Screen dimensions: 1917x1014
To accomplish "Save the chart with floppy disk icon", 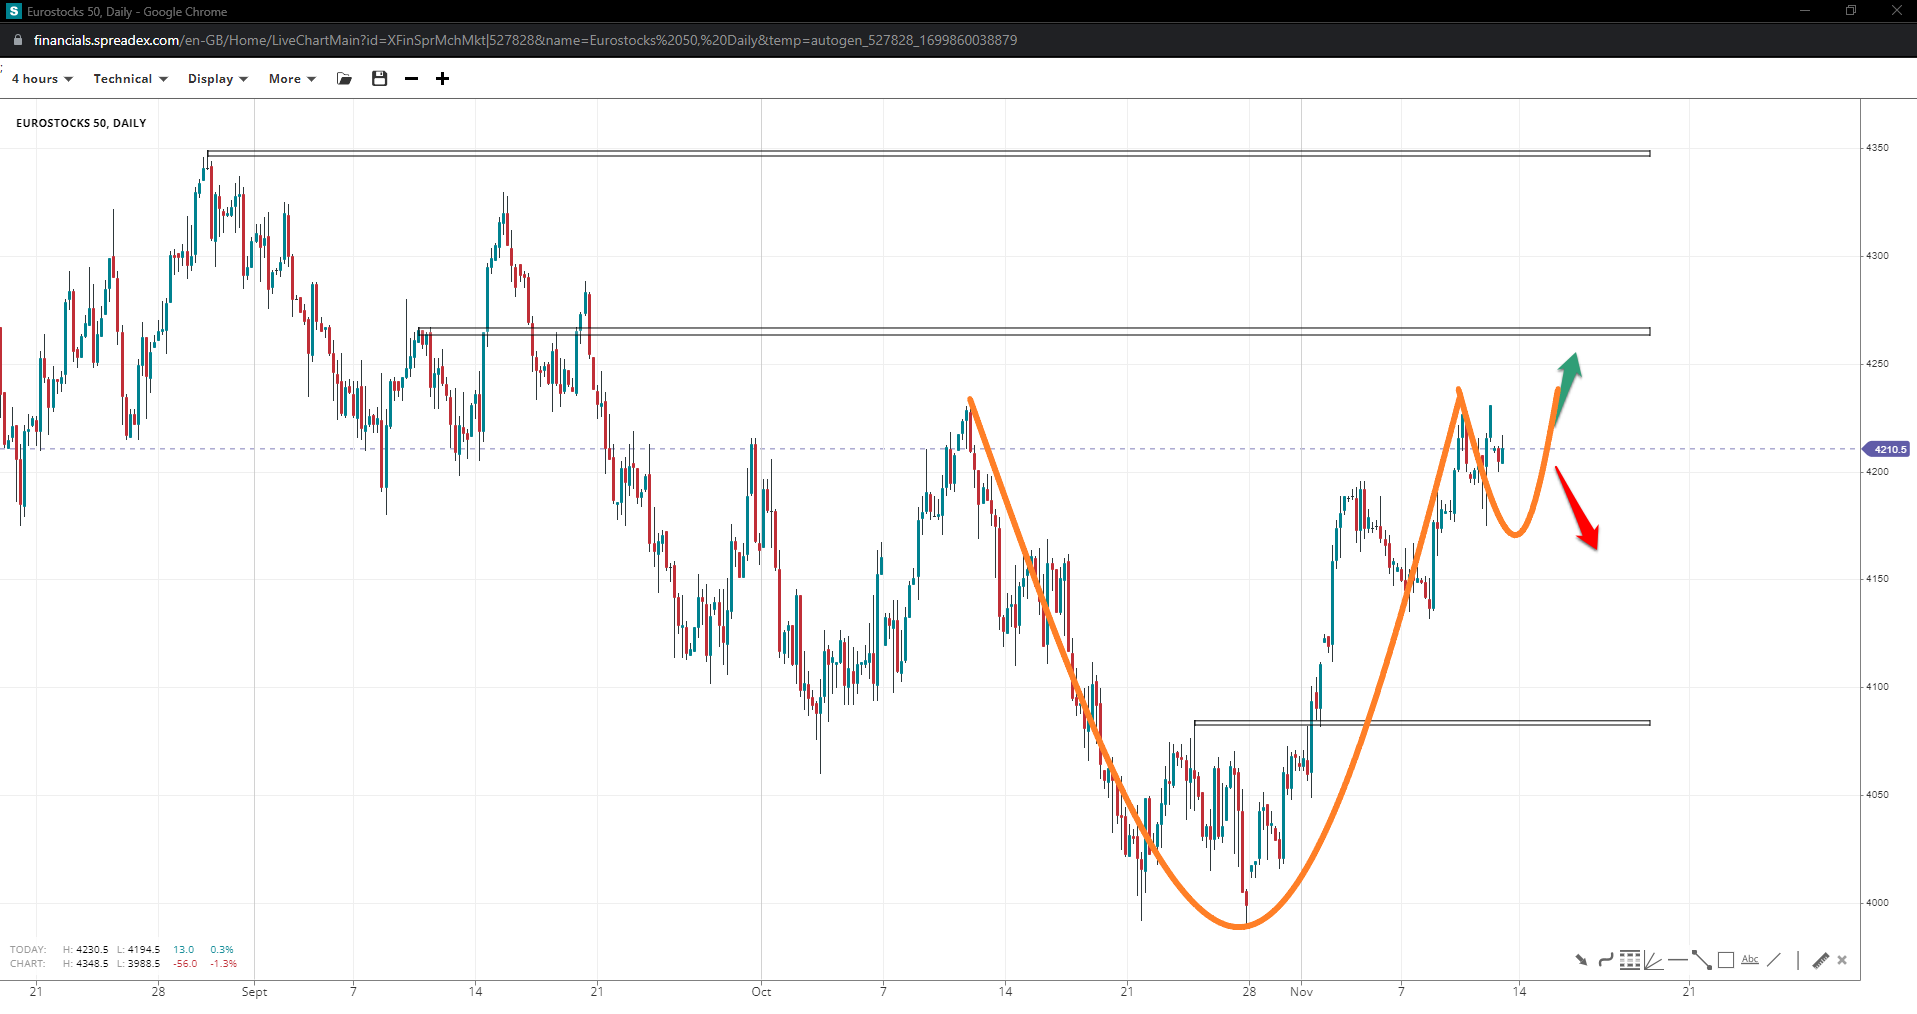I will (379, 79).
